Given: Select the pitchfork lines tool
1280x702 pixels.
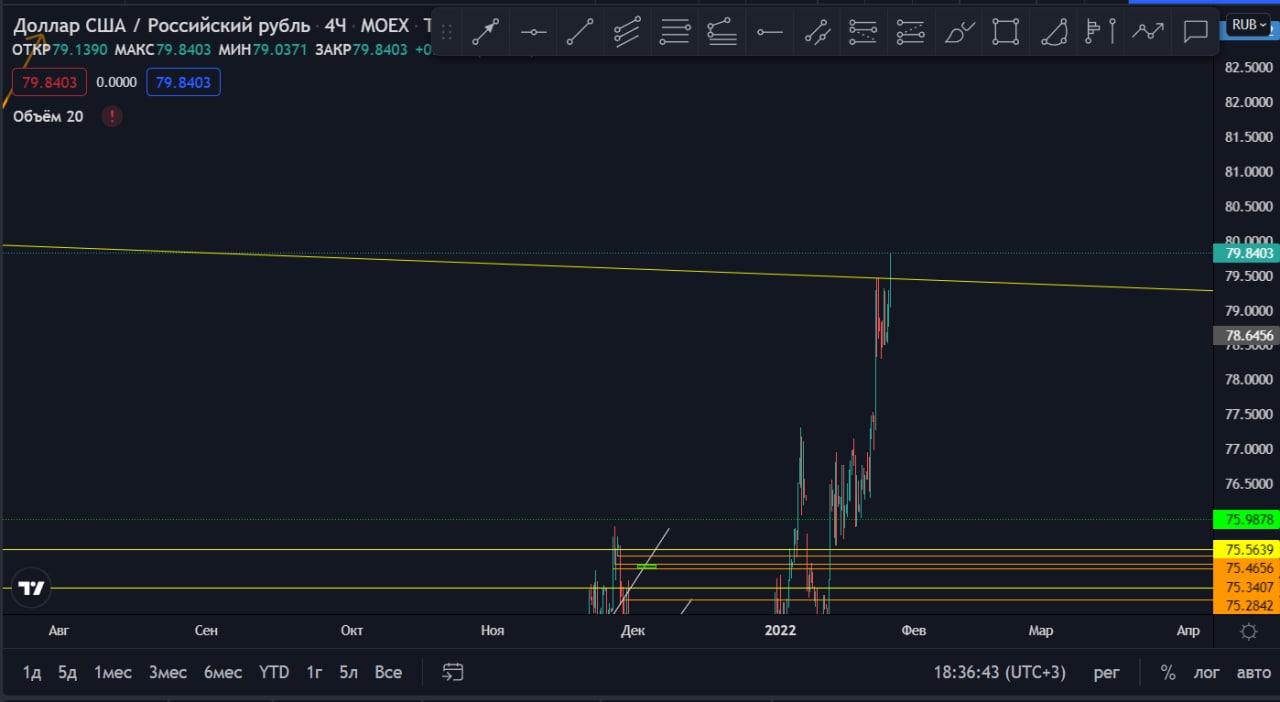Looking at the screenshot, I should coord(675,32).
